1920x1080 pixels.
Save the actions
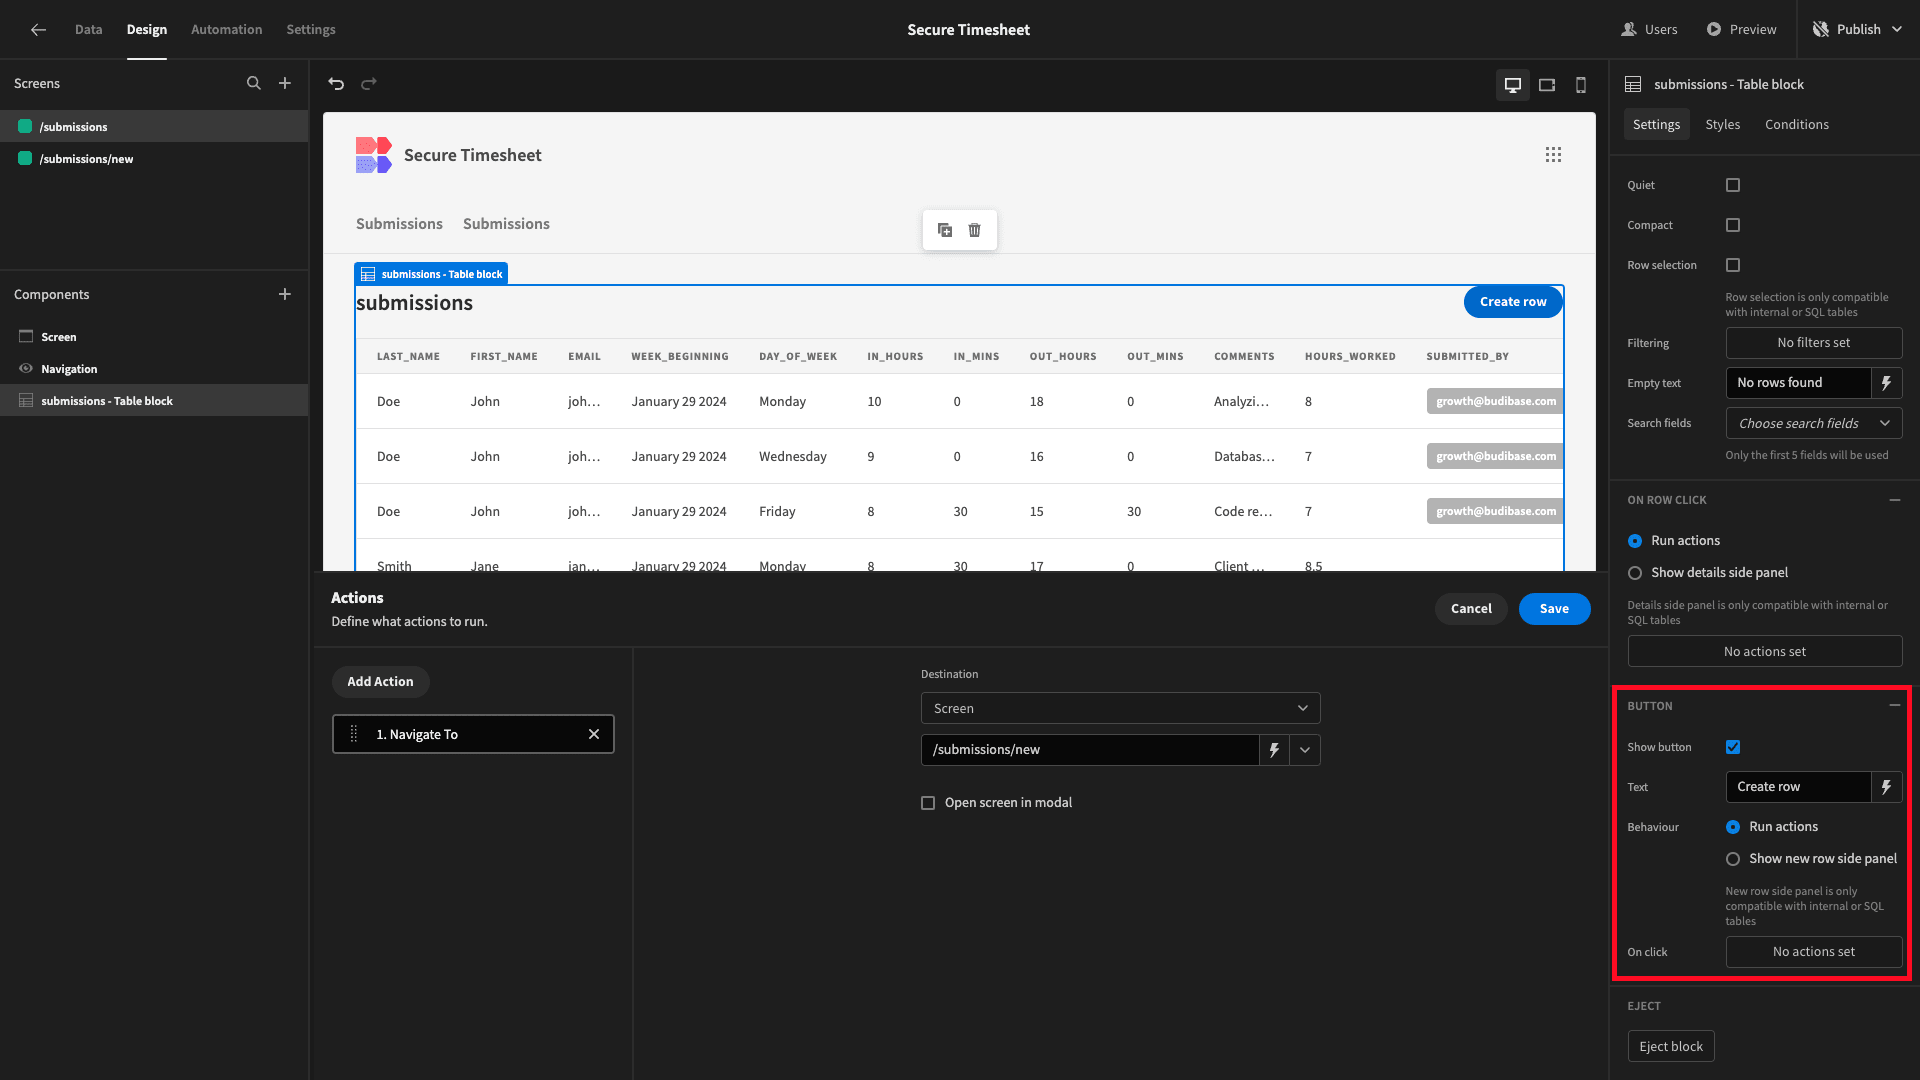click(1554, 609)
